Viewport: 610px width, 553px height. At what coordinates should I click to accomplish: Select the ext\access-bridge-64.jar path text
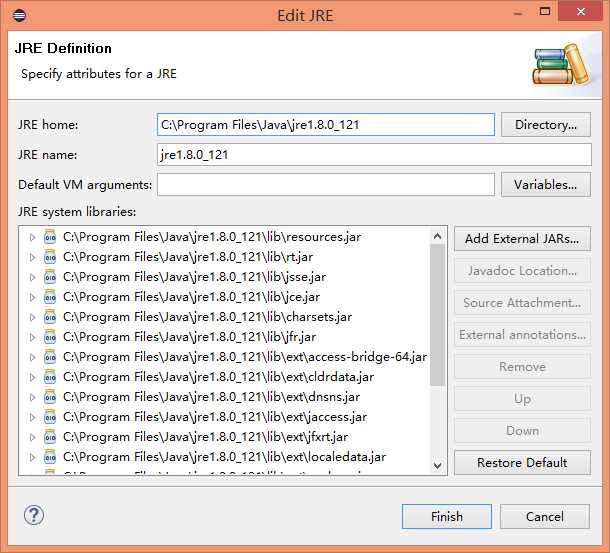(245, 357)
